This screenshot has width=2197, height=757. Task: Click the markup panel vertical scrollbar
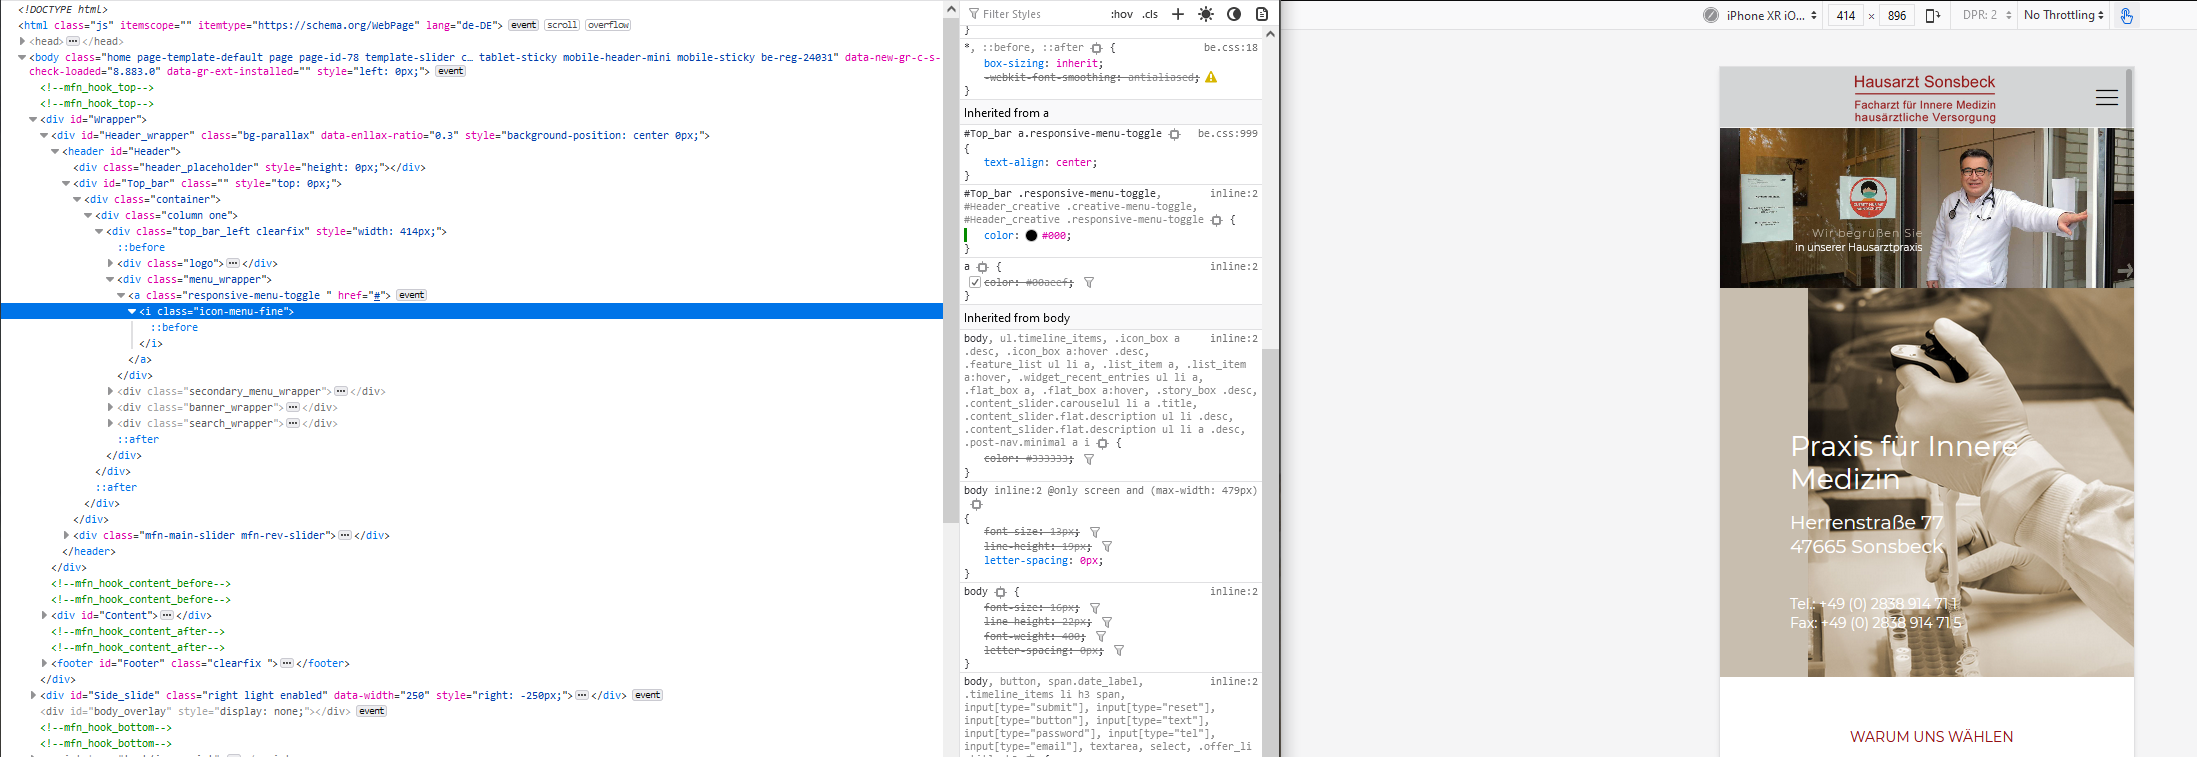click(950, 270)
